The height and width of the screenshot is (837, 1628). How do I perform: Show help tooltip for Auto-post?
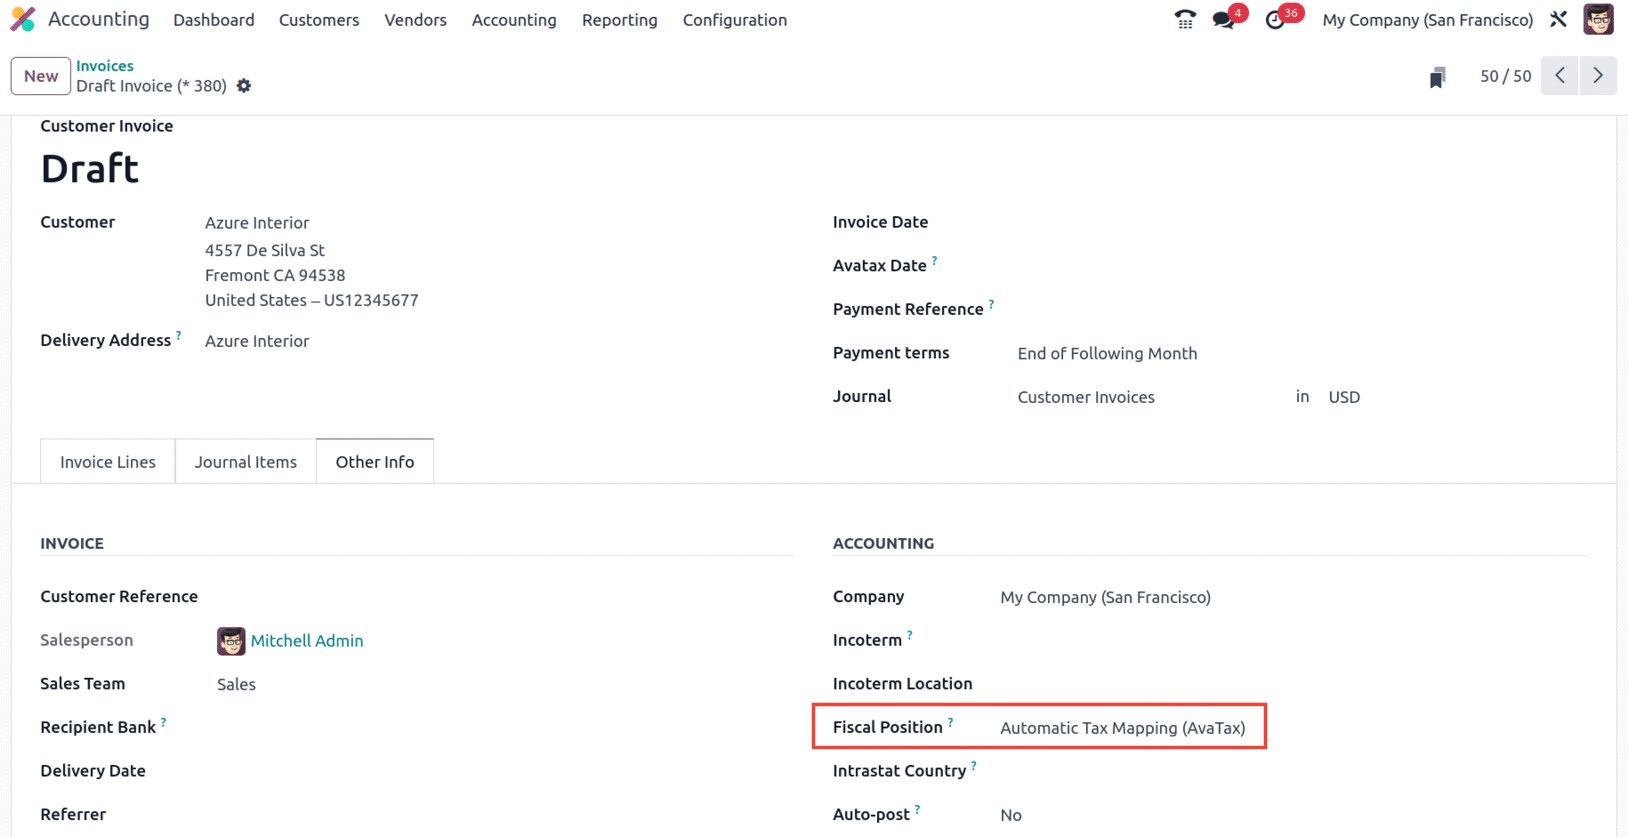pyautogui.click(x=917, y=810)
